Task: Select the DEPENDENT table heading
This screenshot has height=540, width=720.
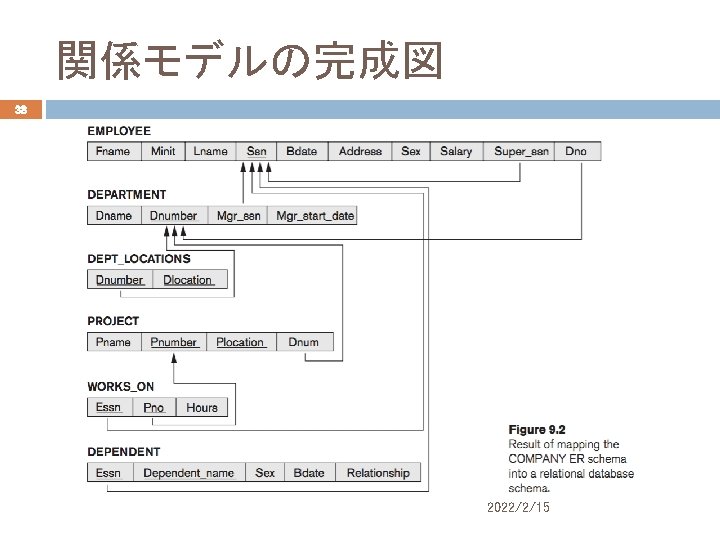Action: tap(124, 452)
